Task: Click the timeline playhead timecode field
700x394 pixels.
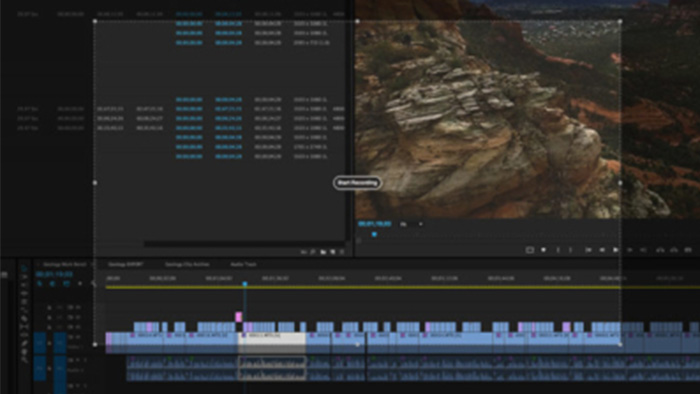Action: 54,274
